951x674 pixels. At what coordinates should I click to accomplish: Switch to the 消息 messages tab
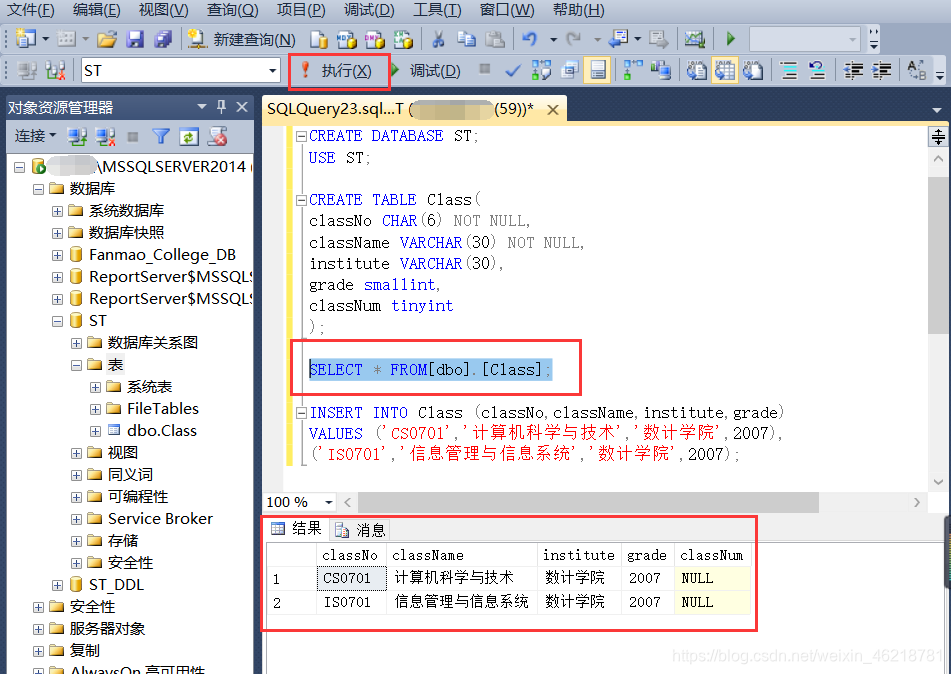pyautogui.click(x=361, y=530)
